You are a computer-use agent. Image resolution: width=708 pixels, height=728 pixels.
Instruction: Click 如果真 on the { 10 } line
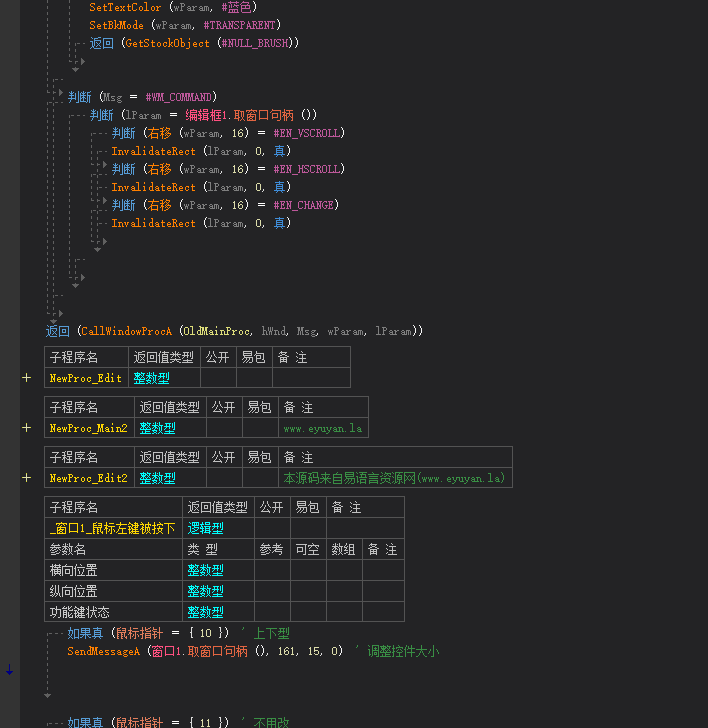point(85,633)
